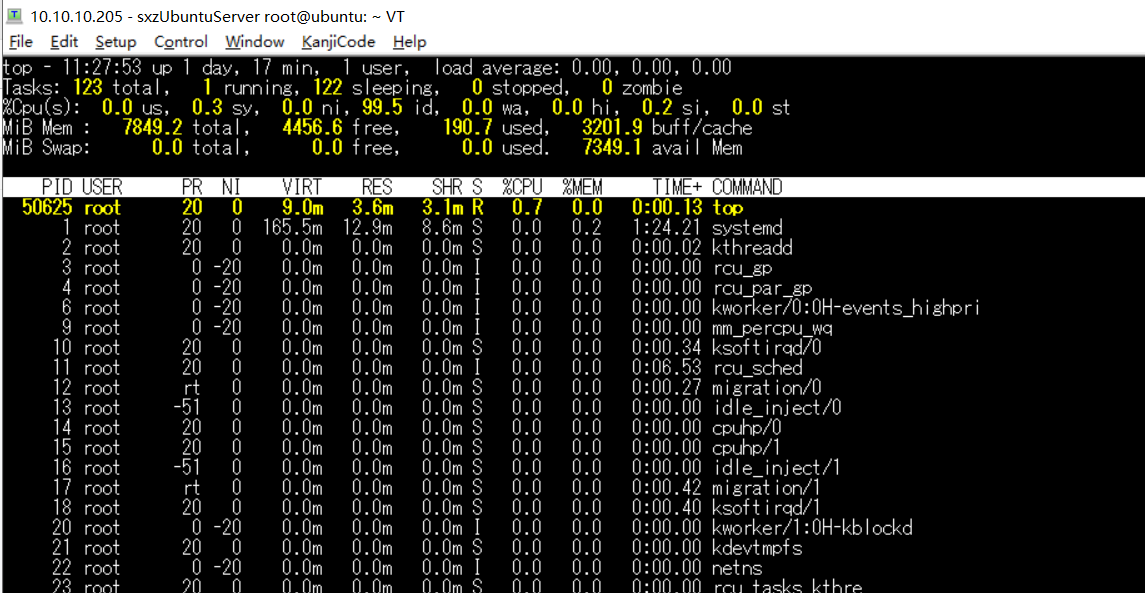Click the %CPU column header
This screenshot has width=1145, height=593.
(522, 188)
